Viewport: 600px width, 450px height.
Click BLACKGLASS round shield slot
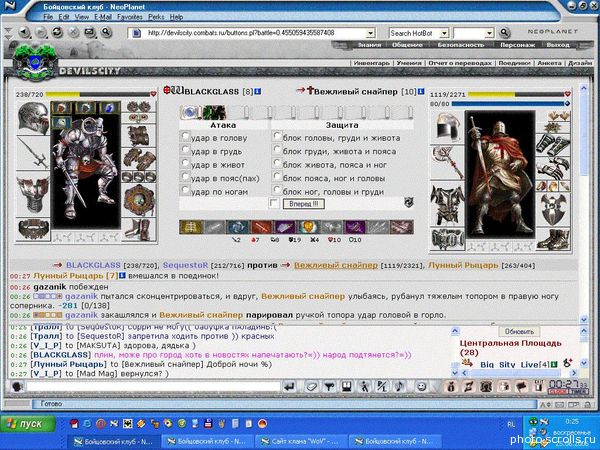[x=139, y=199]
